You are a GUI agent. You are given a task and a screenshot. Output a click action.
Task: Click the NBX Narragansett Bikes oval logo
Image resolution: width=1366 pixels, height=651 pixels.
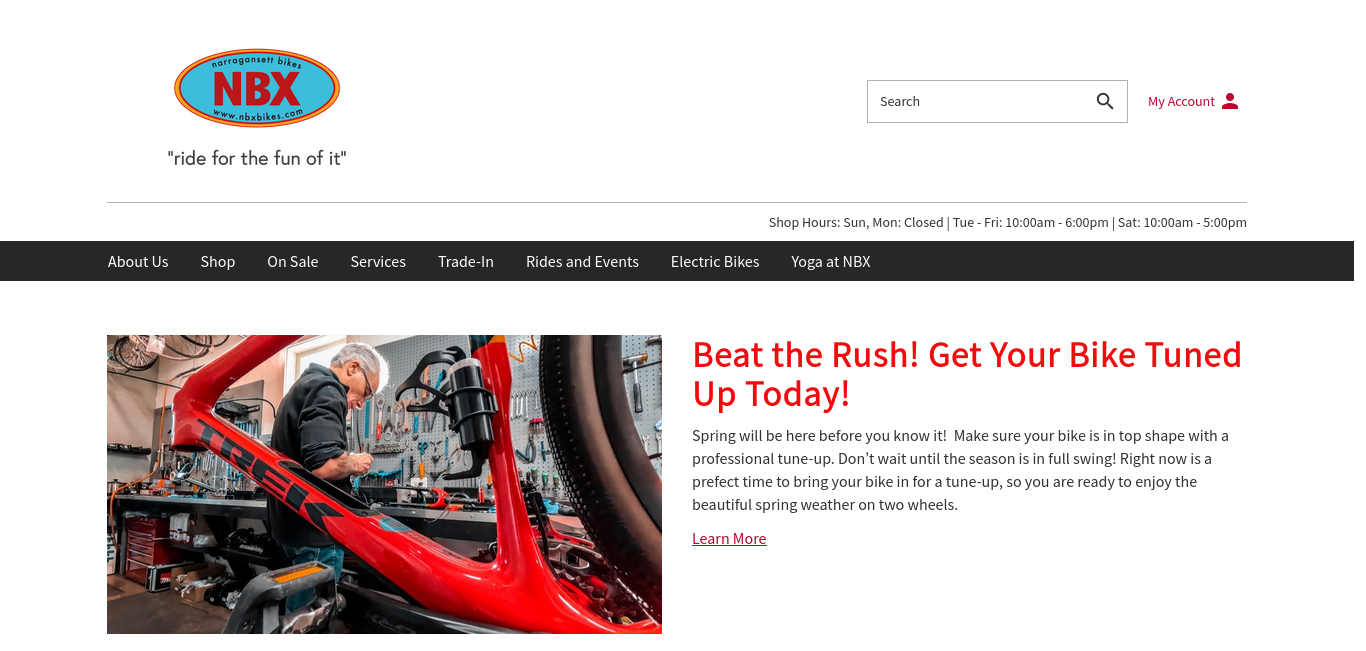pyautogui.click(x=257, y=88)
